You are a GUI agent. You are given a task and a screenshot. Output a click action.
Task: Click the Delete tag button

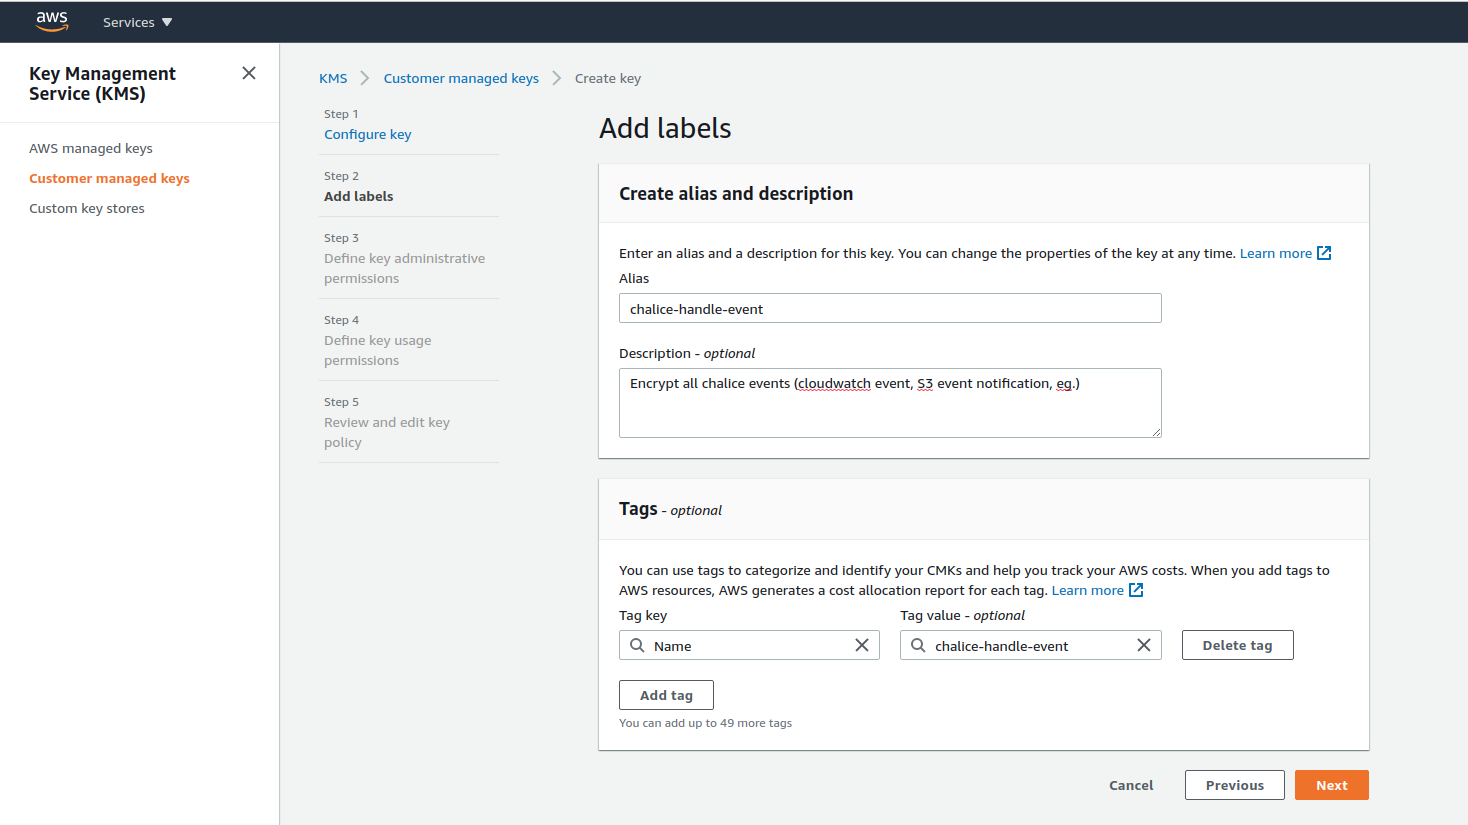1237,645
